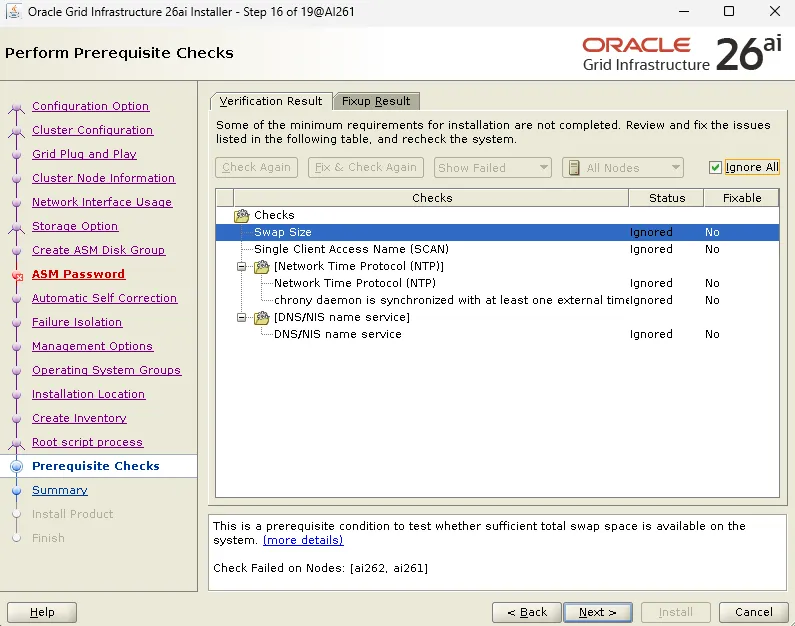Click the DNS/NIS name service folder icon
The image size is (795, 626).
coord(262,317)
